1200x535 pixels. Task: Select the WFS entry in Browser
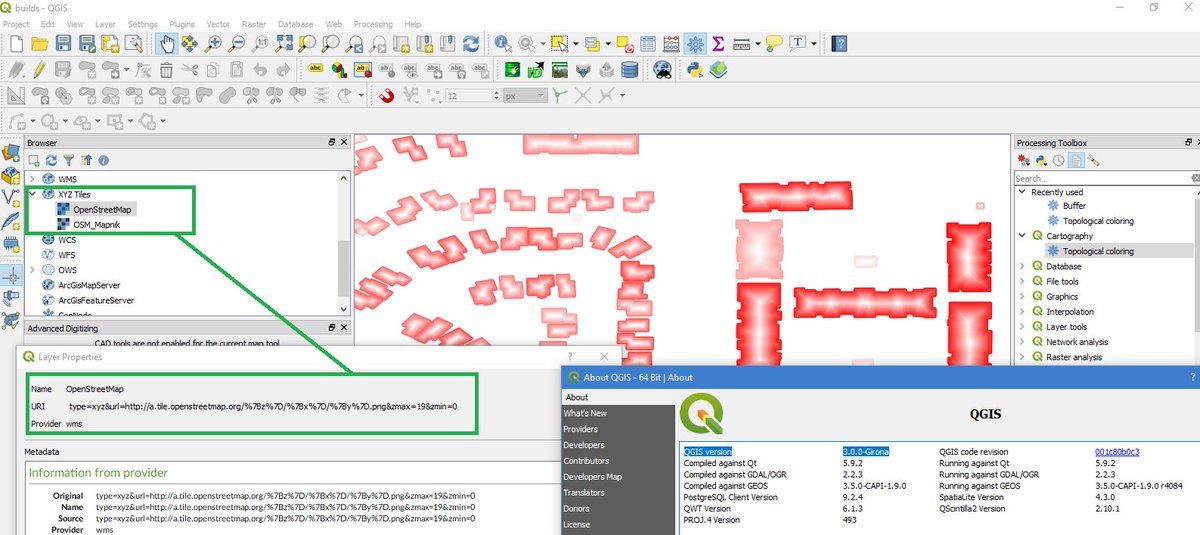click(66, 255)
